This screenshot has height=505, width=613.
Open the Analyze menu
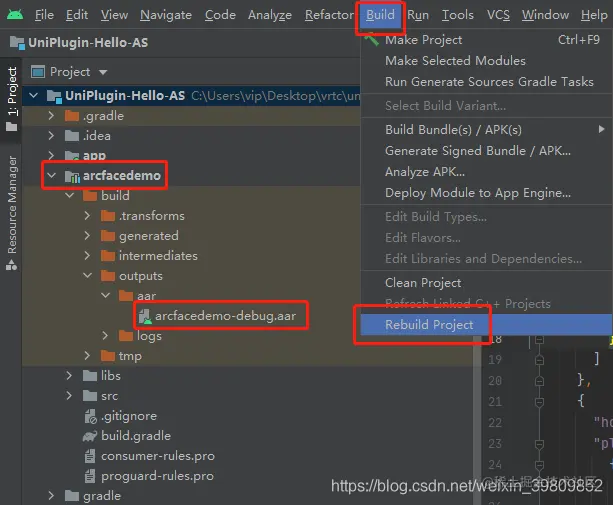(x=270, y=15)
